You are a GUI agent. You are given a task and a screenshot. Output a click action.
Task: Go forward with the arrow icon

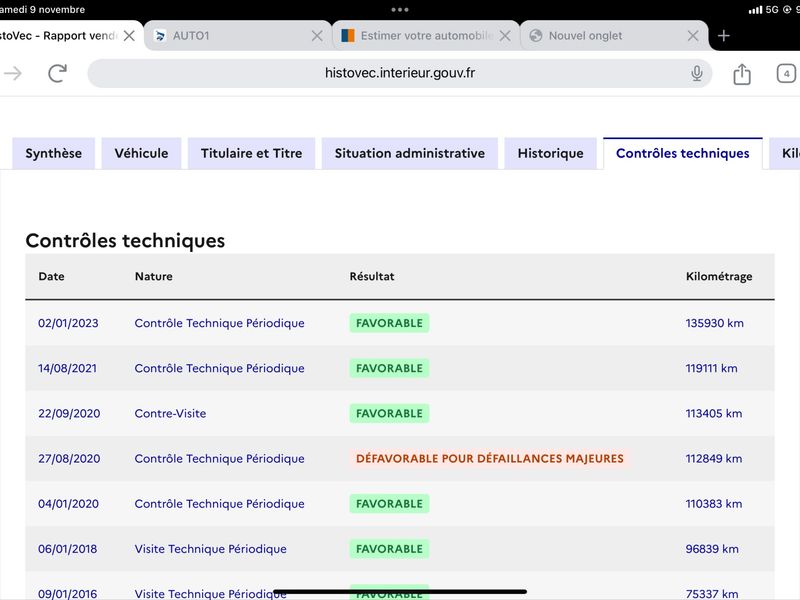tap(13, 73)
